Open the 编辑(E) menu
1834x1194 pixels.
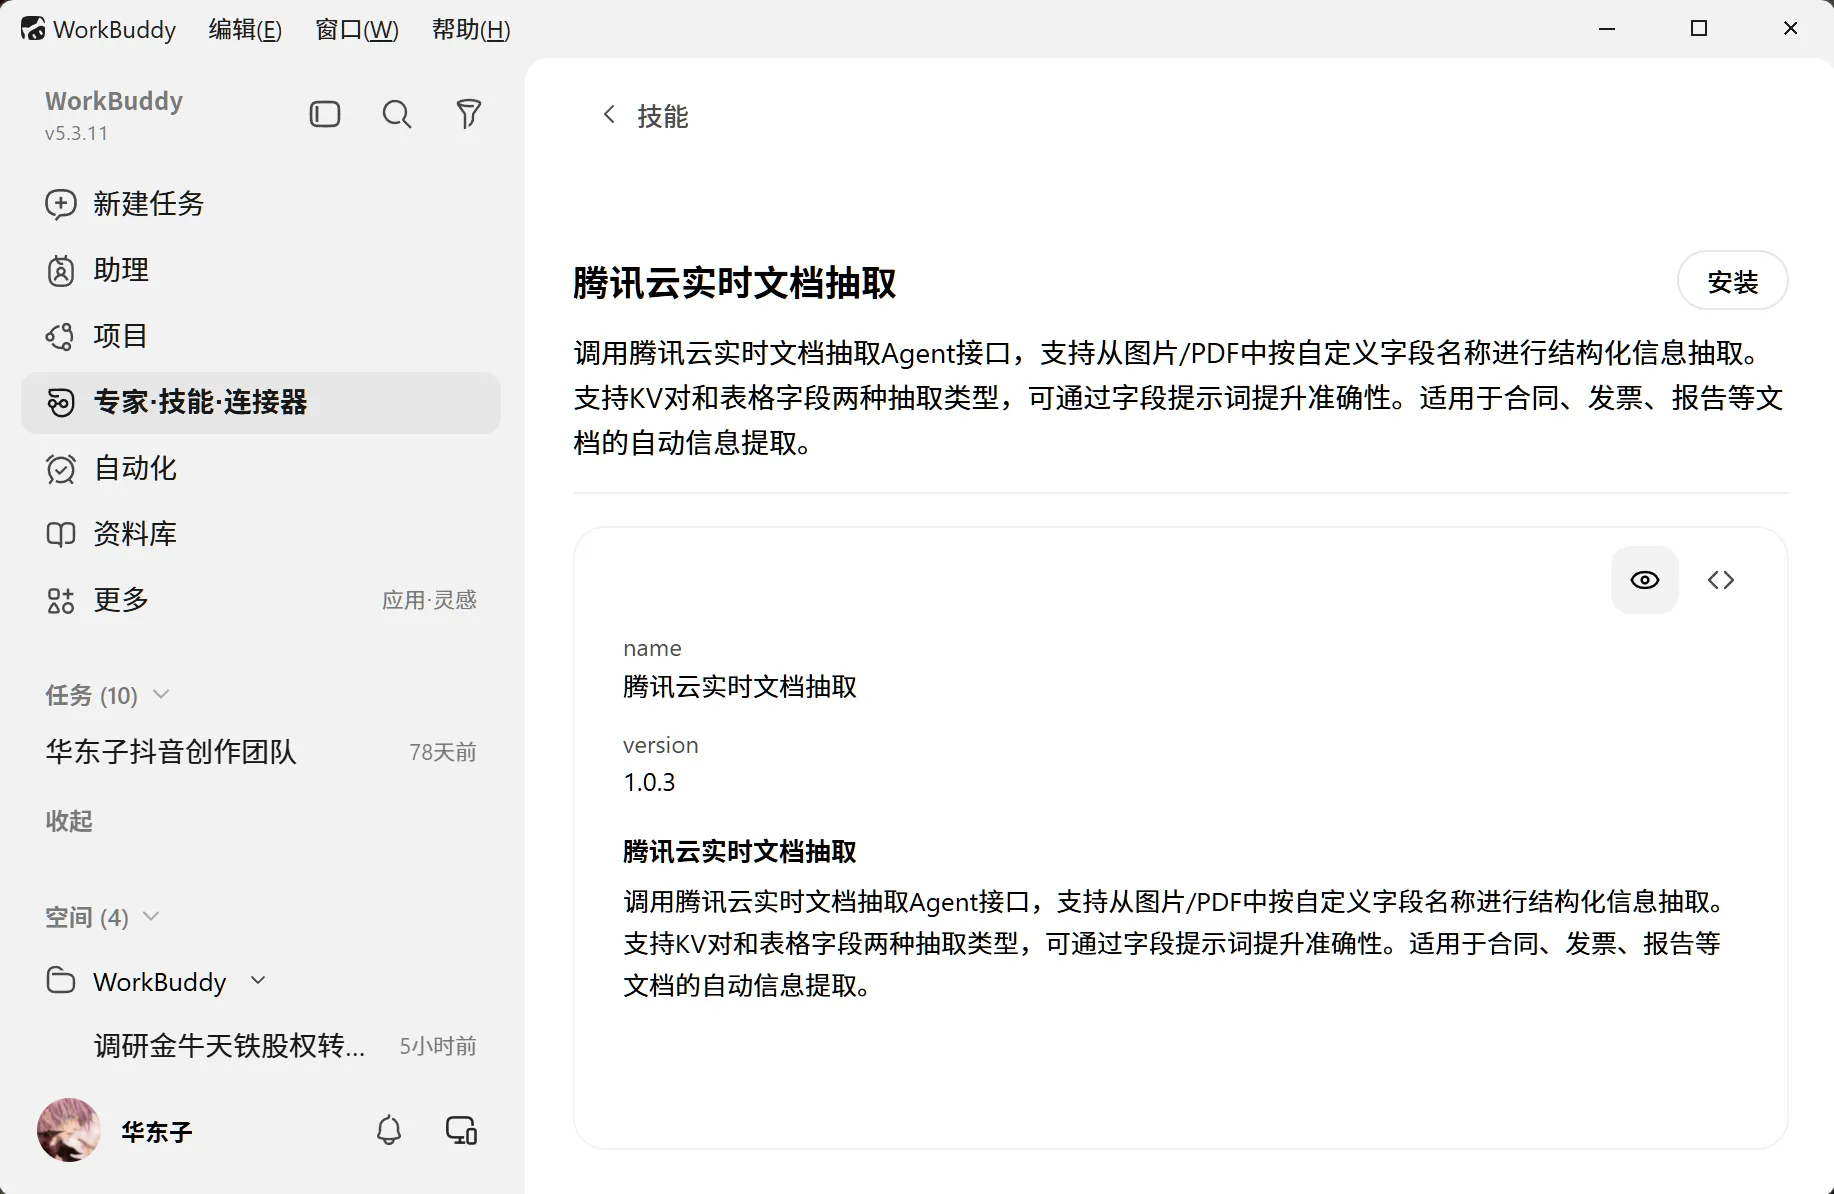point(245,30)
